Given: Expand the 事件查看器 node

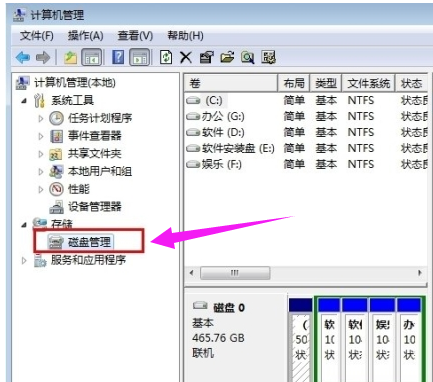Looking at the screenshot, I should tap(41, 136).
